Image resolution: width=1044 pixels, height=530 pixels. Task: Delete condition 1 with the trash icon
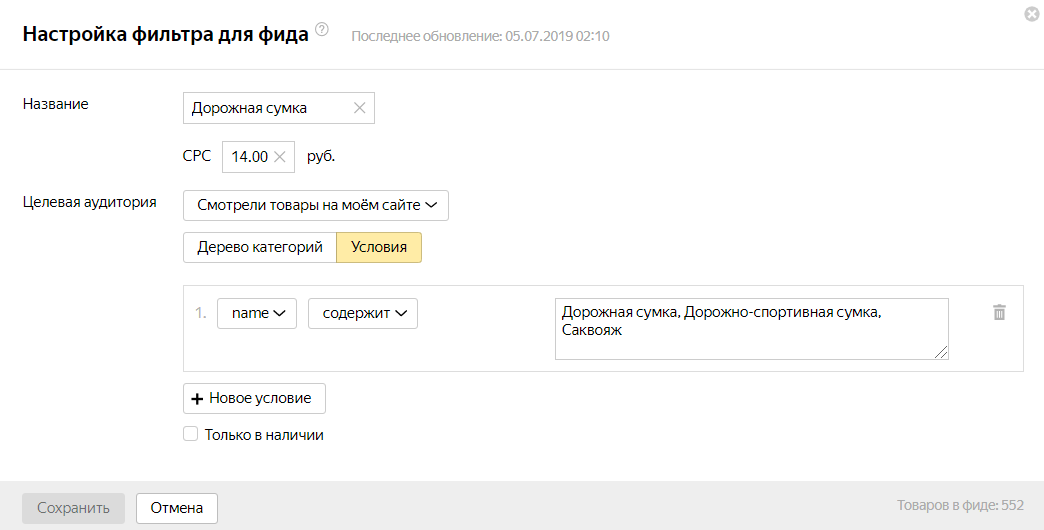click(x=998, y=312)
